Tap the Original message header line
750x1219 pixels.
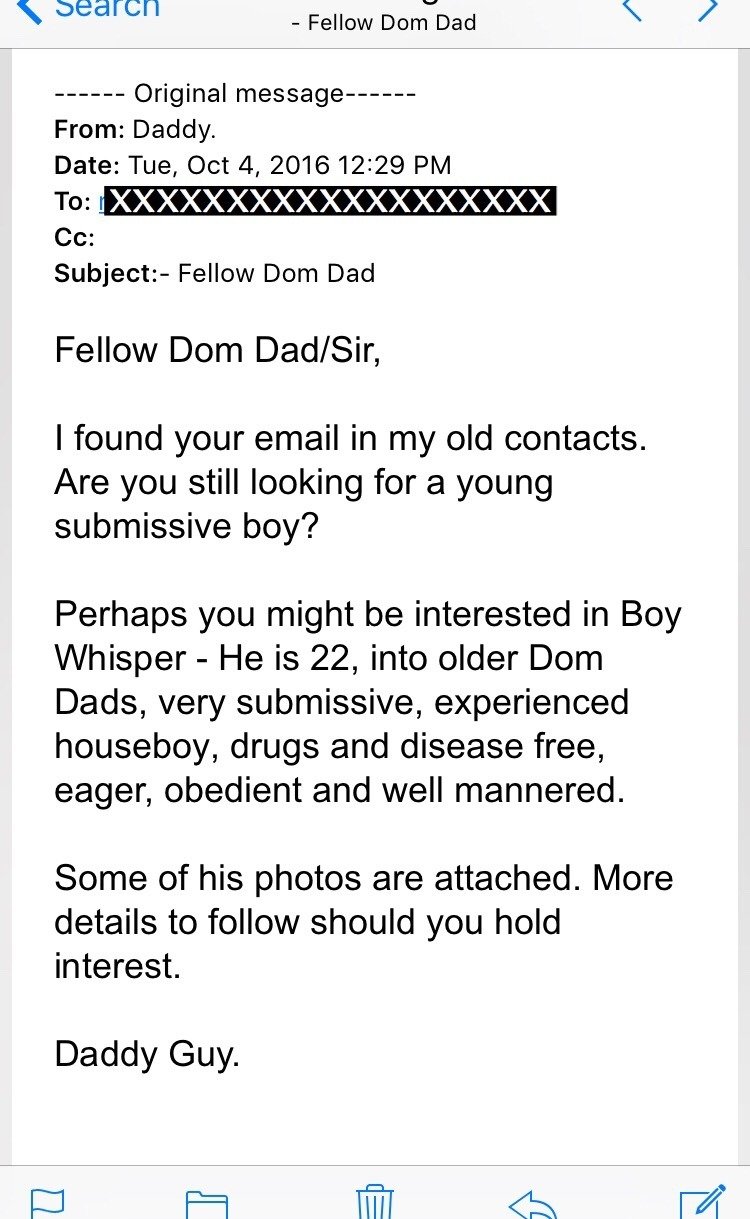click(x=235, y=94)
